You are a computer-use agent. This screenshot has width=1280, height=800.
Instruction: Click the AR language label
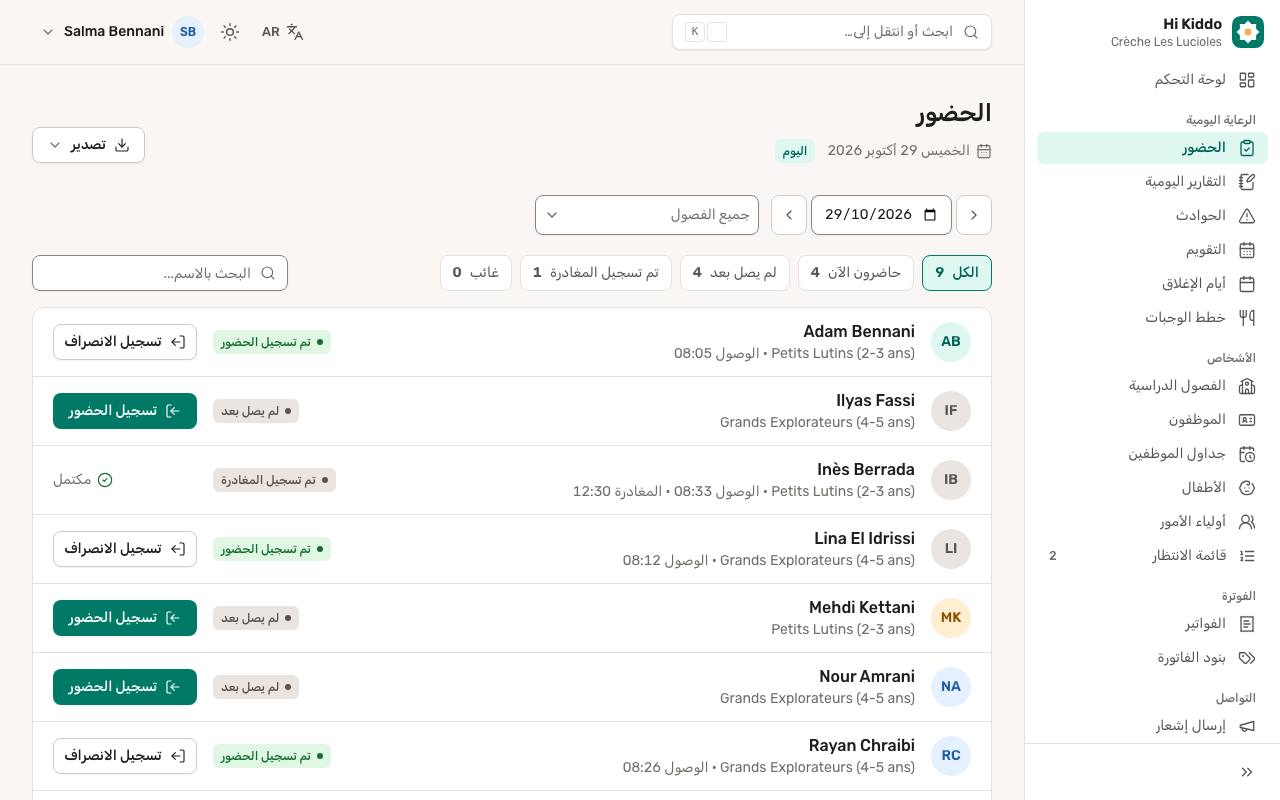pyautogui.click(x=271, y=32)
